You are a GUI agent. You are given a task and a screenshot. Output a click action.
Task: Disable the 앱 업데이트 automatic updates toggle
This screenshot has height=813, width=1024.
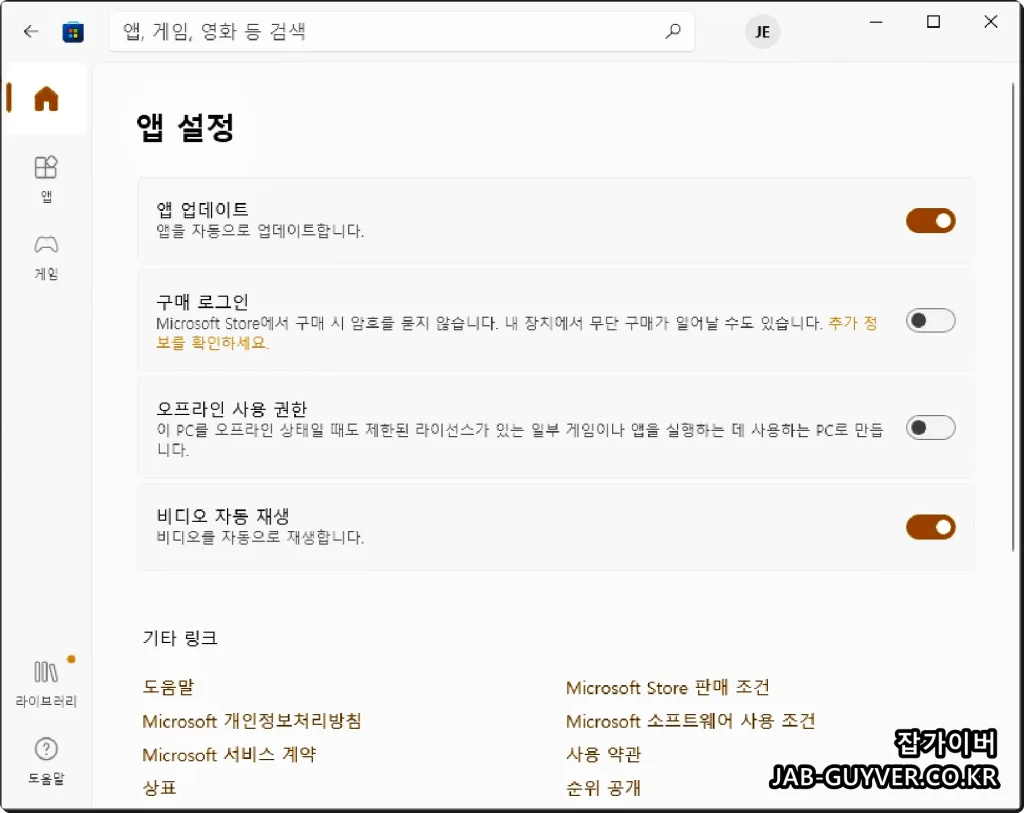point(930,220)
